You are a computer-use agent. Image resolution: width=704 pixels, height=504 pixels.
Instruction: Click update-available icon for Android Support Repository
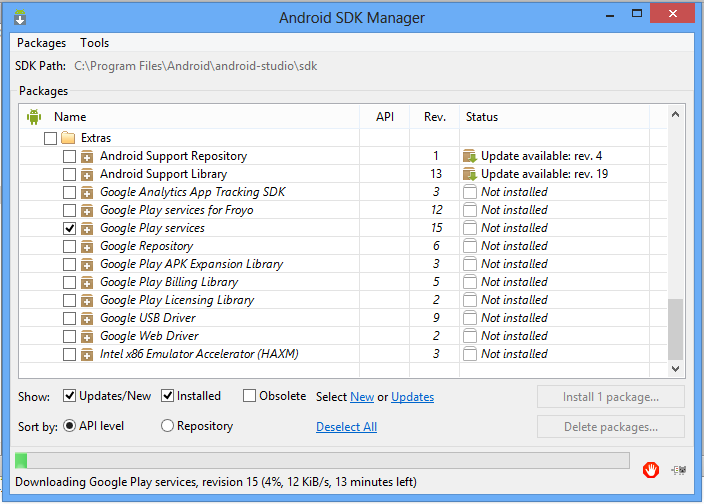[x=470, y=156]
